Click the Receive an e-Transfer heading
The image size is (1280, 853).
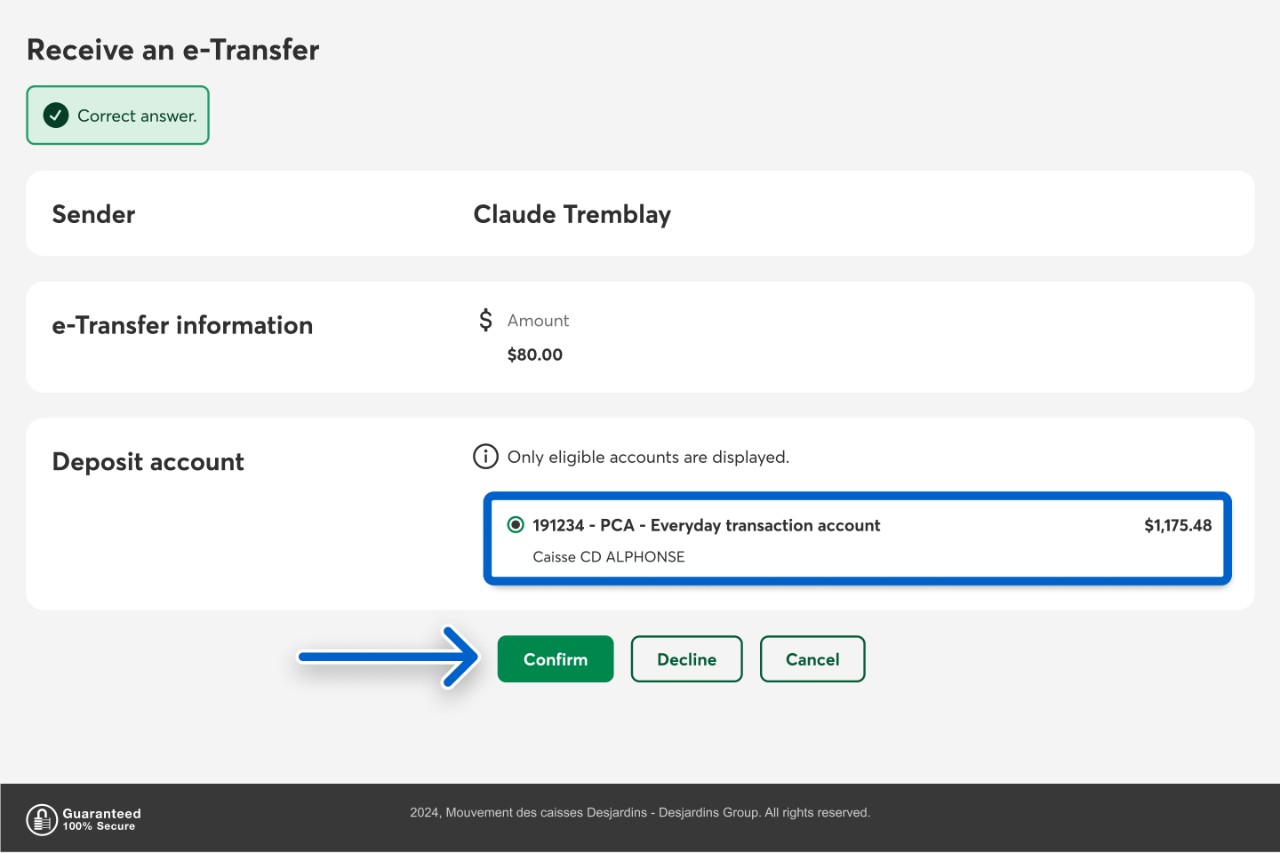[x=173, y=50]
